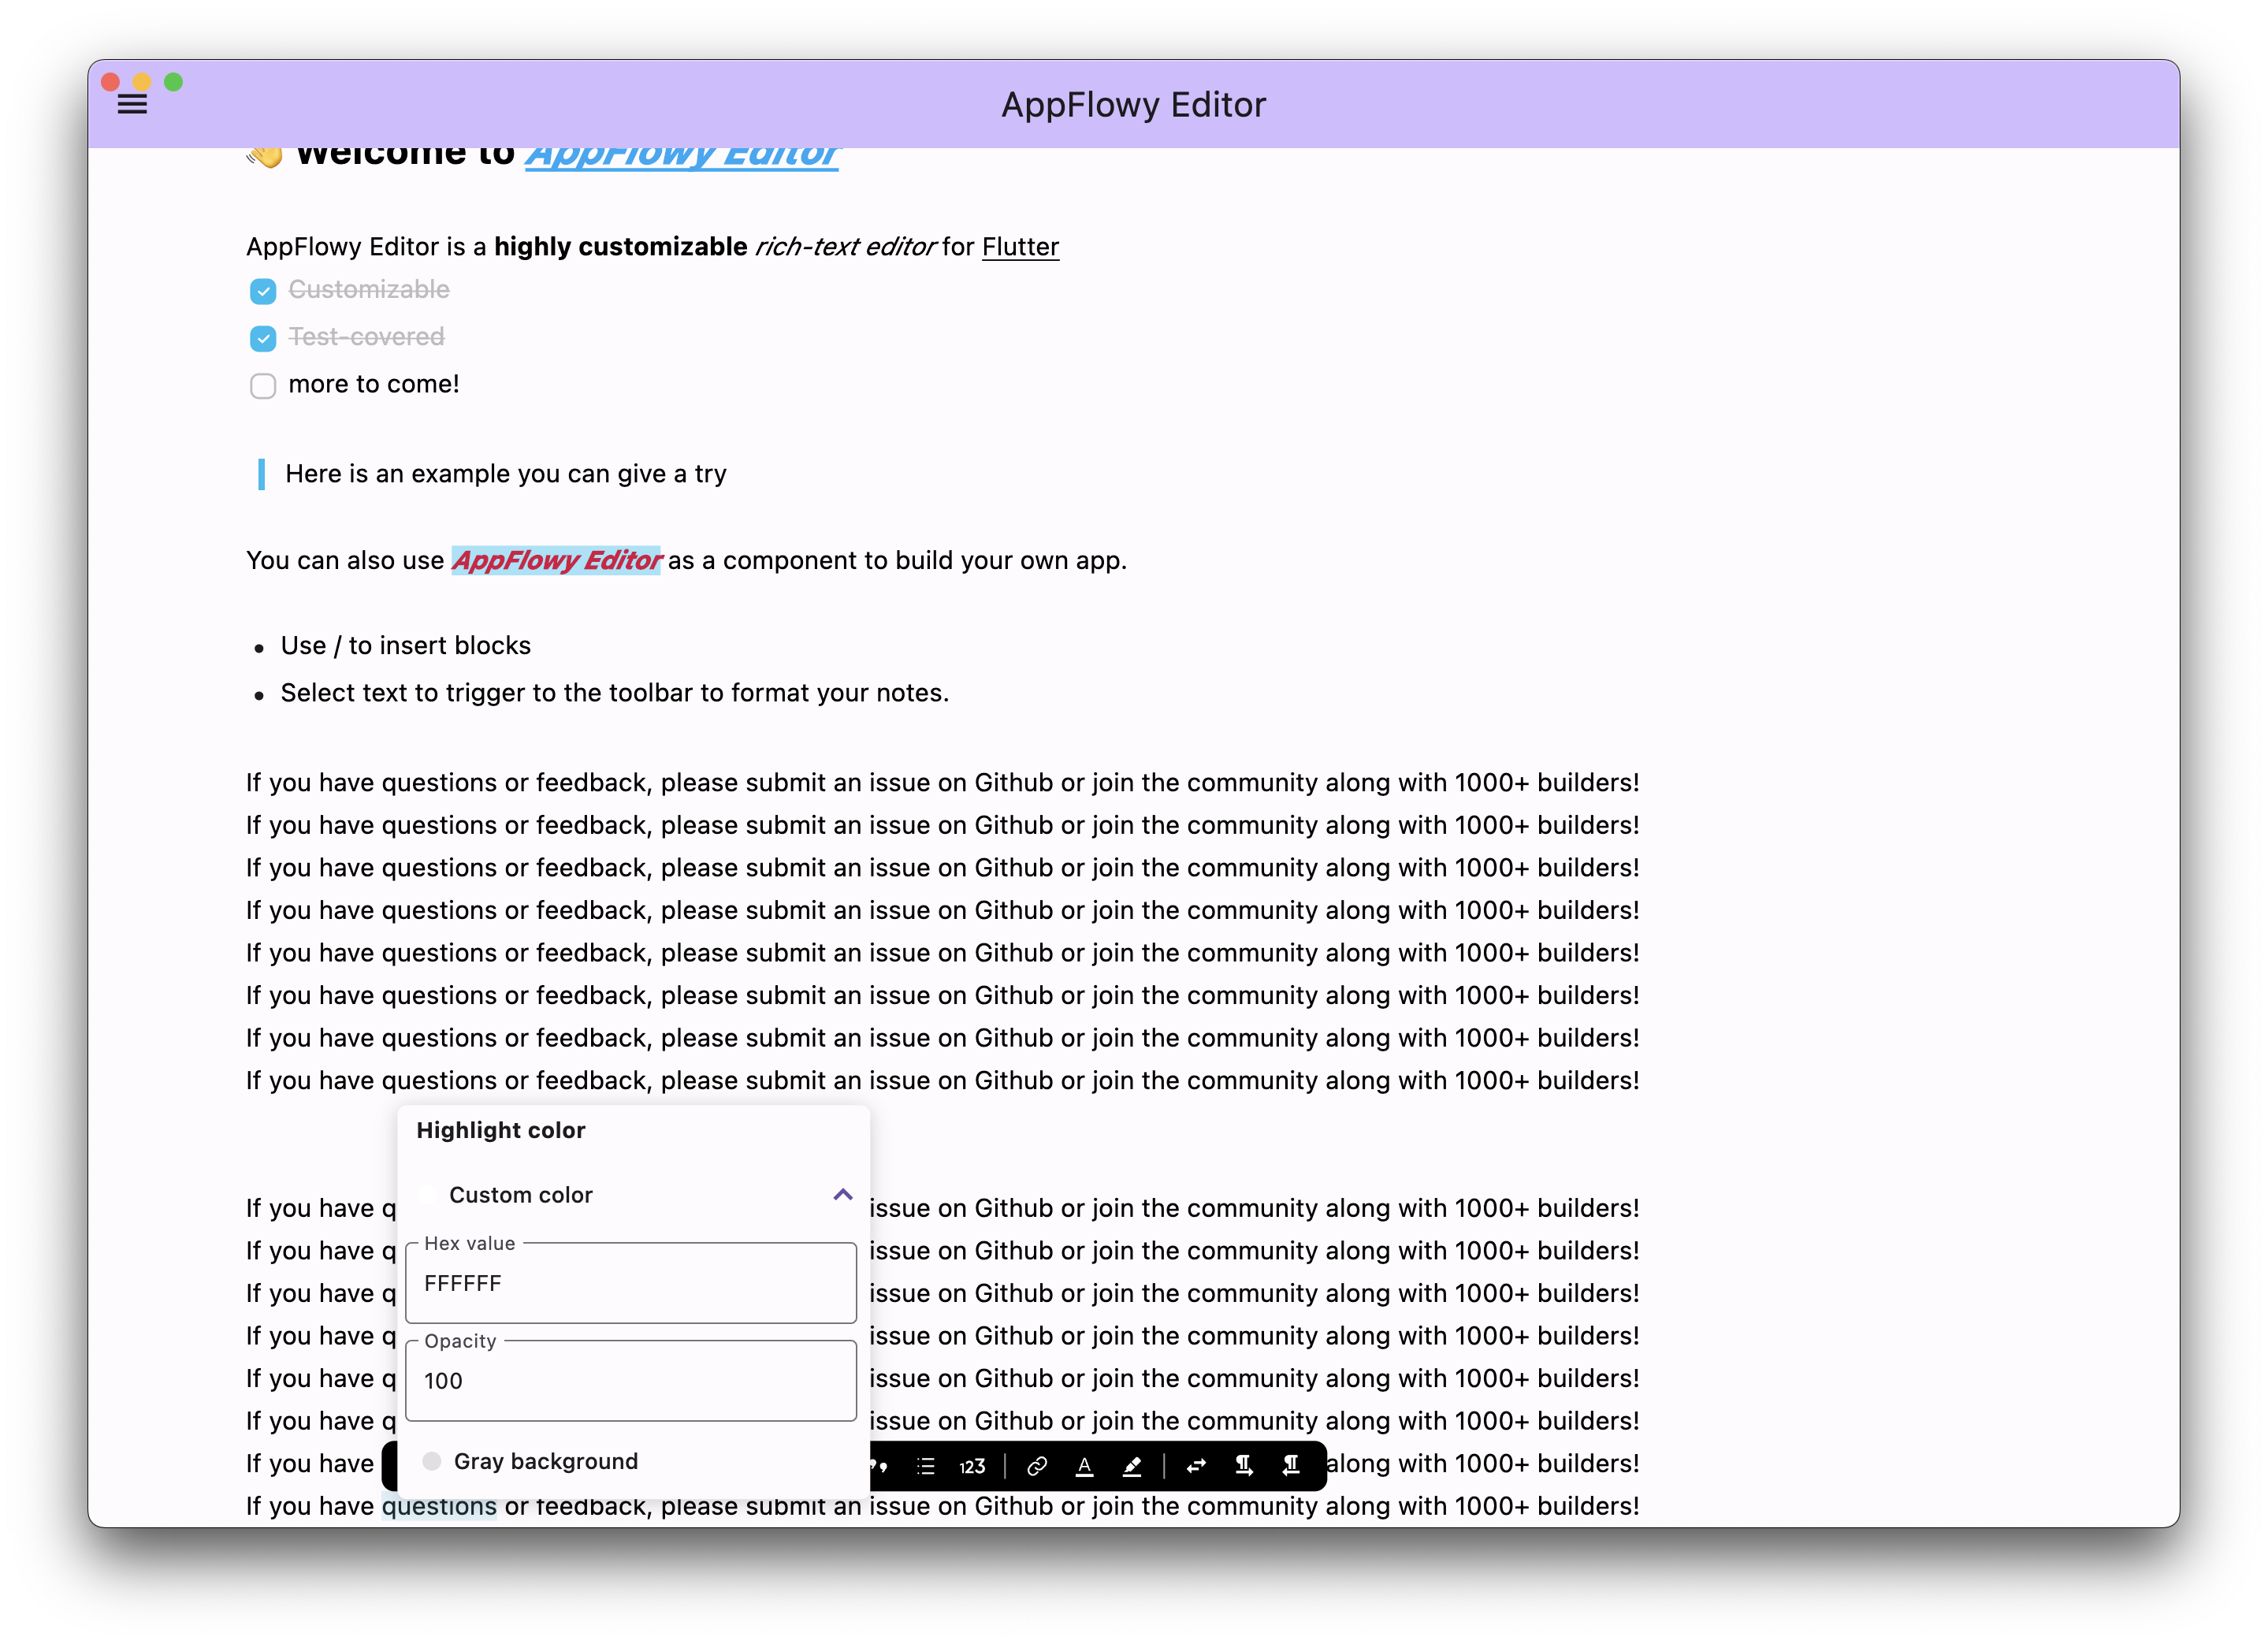Select the Custom color option
This screenshot has width=2268, height=1644.
point(520,1194)
